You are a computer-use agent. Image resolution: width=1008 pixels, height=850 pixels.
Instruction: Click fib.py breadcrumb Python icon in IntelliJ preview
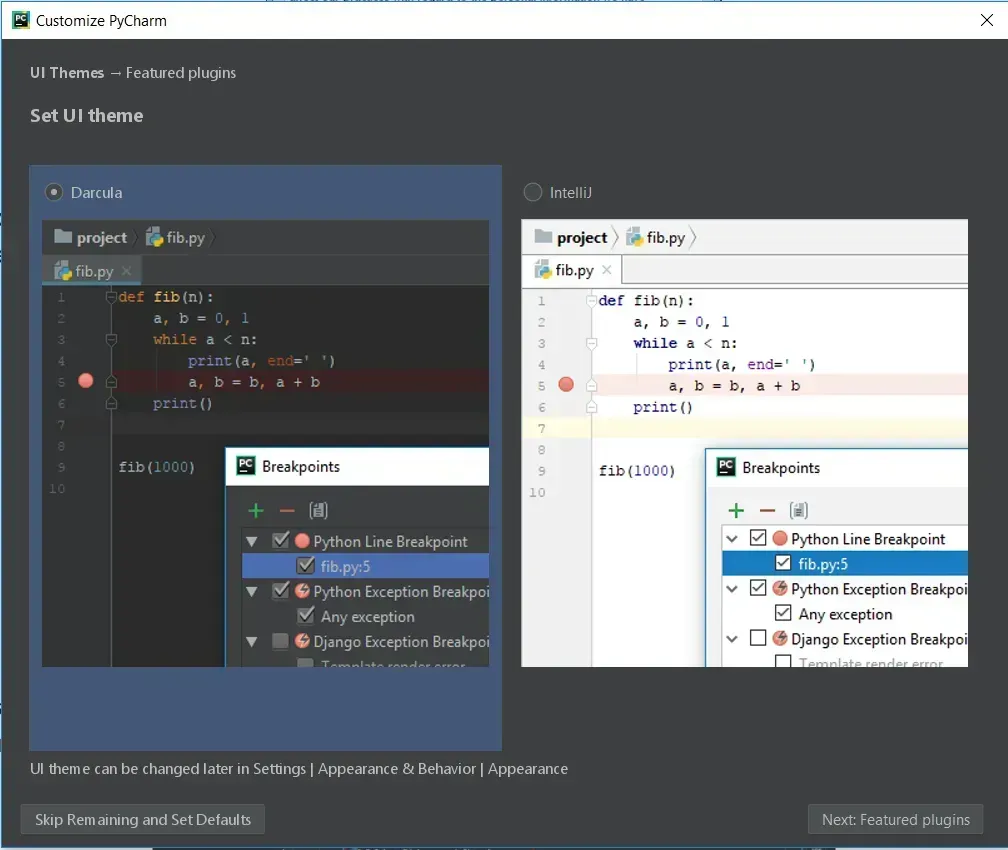634,237
